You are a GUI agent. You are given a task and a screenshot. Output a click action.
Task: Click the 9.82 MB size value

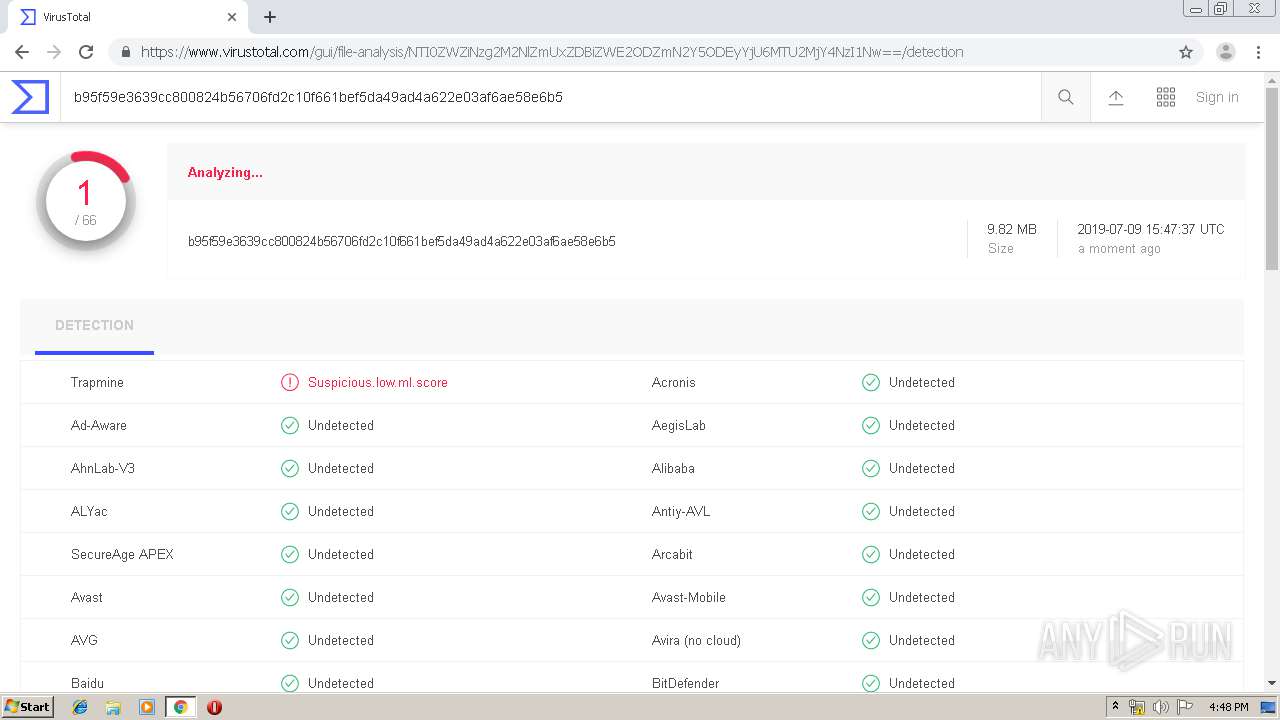point(1012,229)
